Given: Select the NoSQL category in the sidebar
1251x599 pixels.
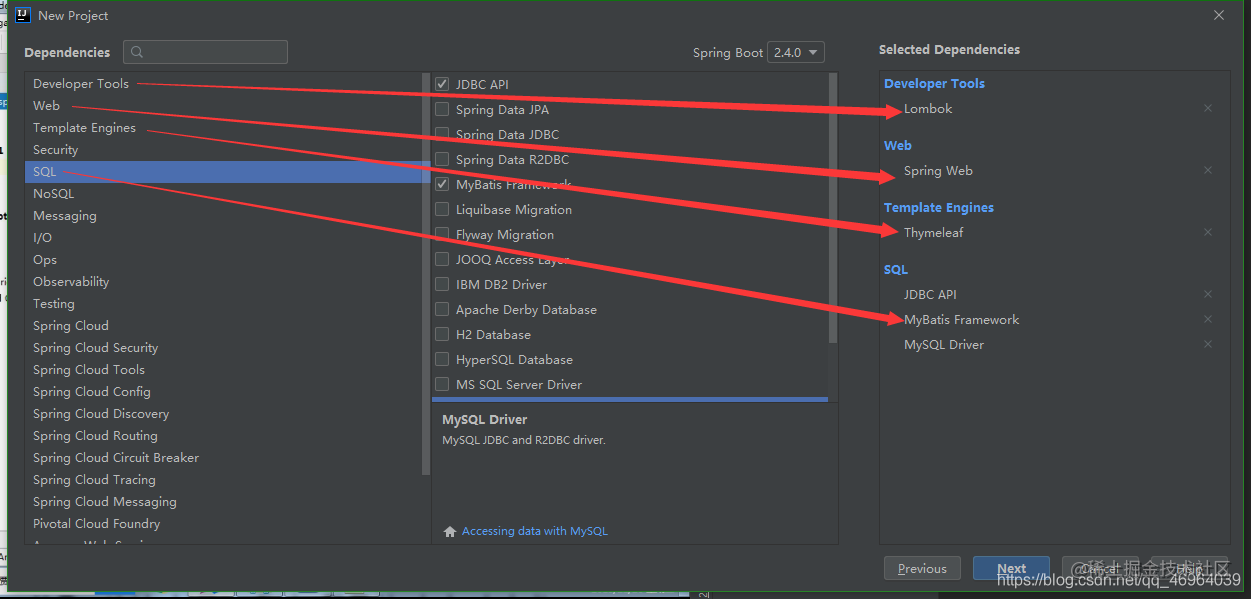Looking at the screenshot, I should tap(53, 193).
